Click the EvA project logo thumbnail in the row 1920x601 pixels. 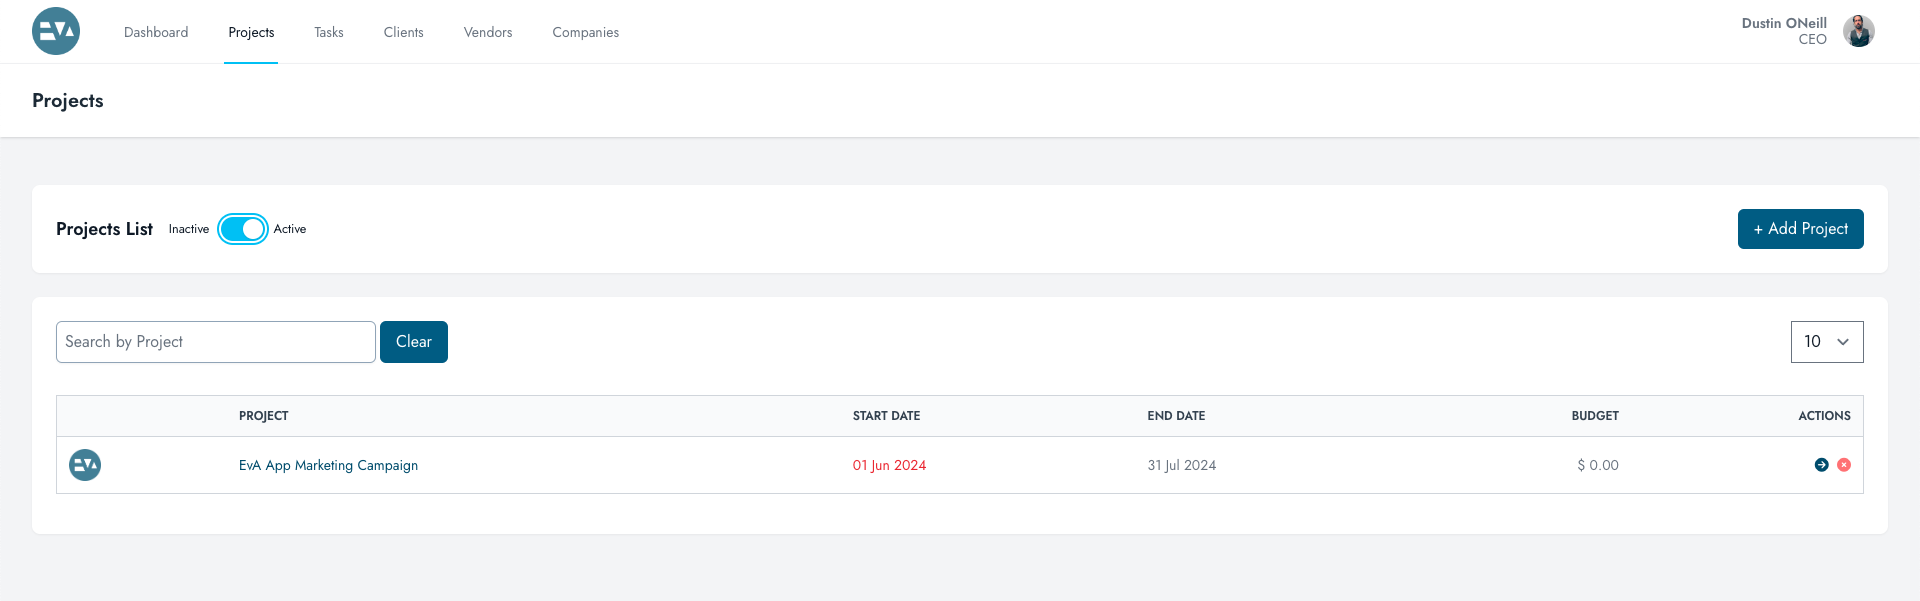coord(85,465)
